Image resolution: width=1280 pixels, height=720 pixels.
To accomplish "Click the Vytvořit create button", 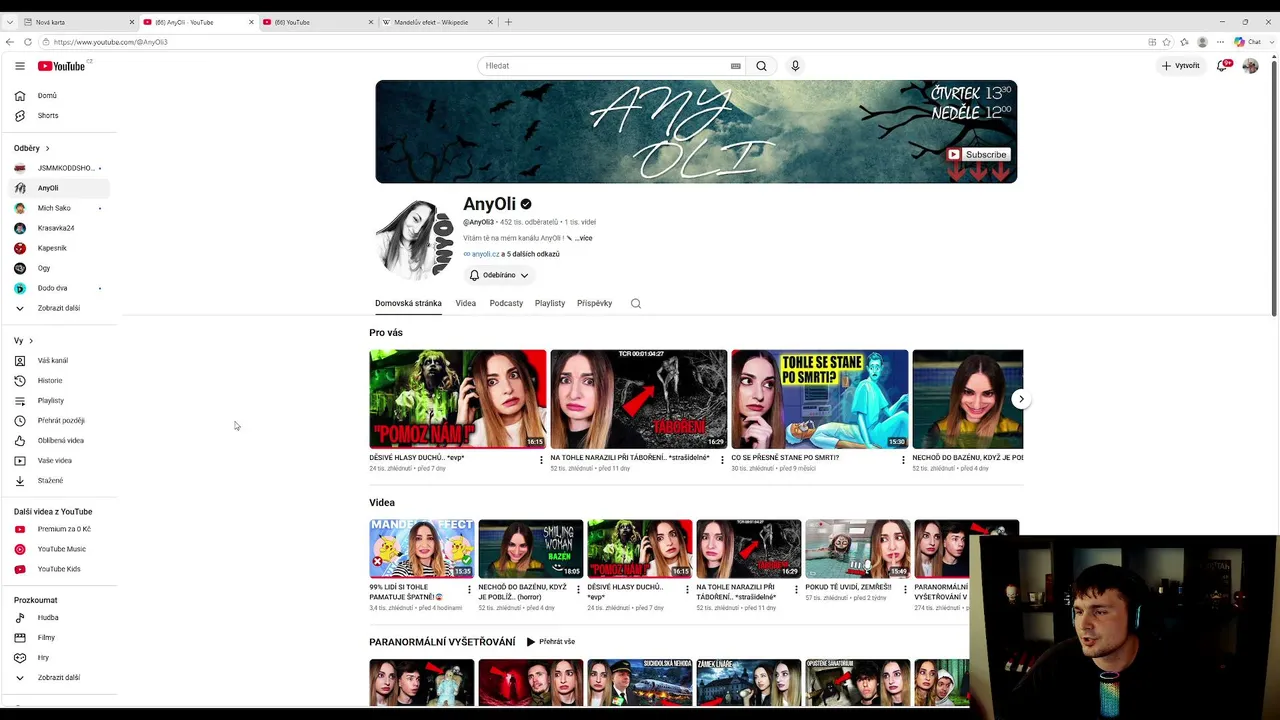I will coord(1181,66).
